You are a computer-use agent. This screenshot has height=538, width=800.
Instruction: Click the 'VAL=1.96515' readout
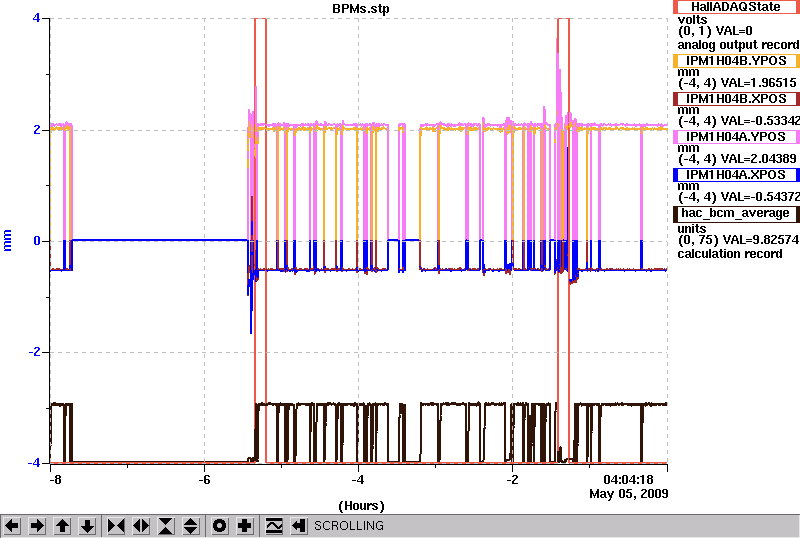pyautogui.click(x=757, y=83)
